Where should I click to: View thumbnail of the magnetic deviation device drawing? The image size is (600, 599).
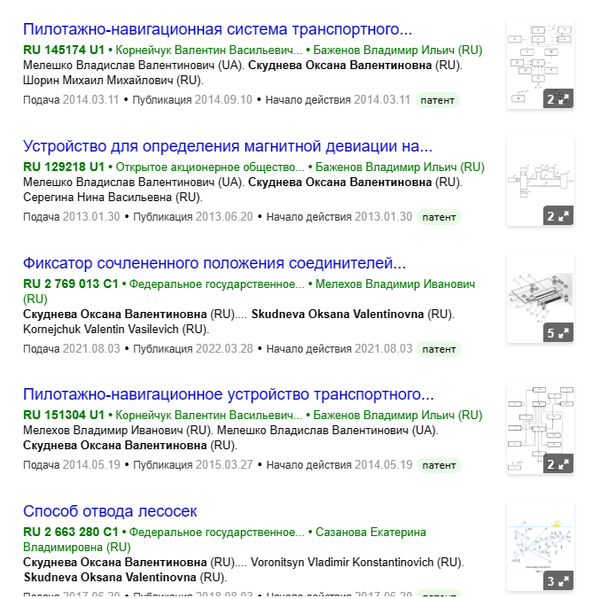[x=540, y=181]
